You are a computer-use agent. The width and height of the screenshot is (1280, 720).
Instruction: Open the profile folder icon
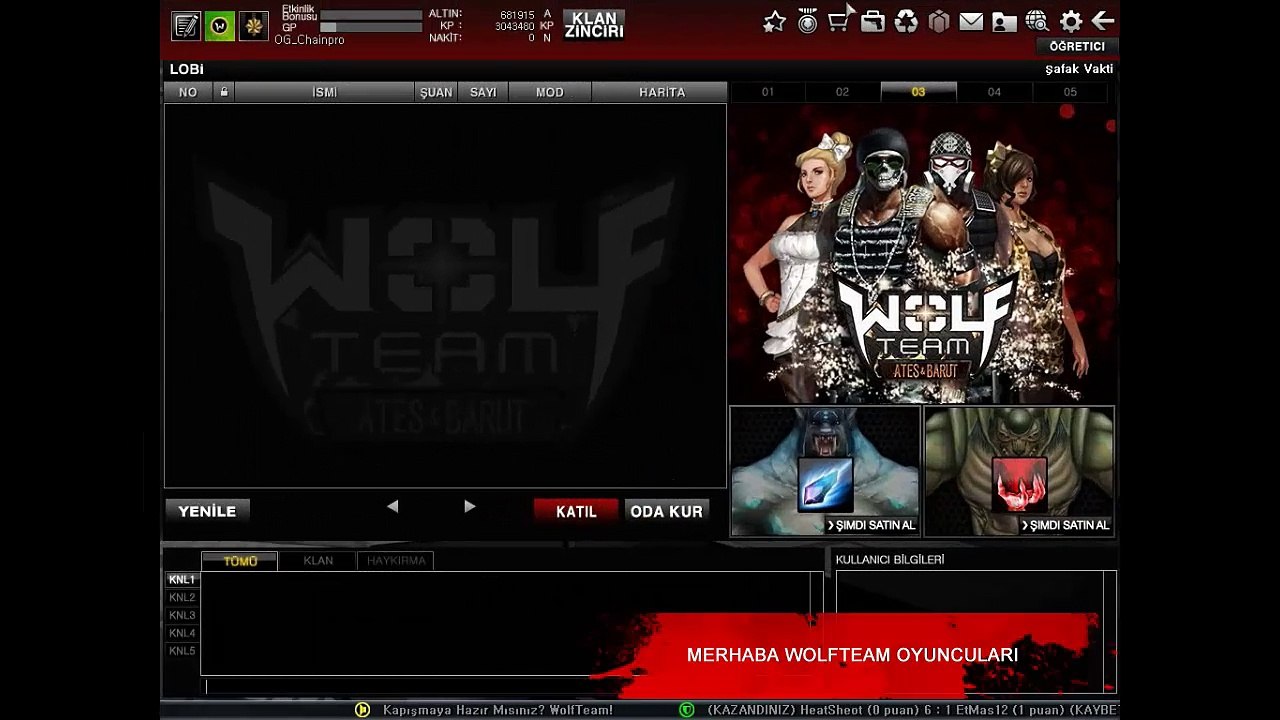1004,22
